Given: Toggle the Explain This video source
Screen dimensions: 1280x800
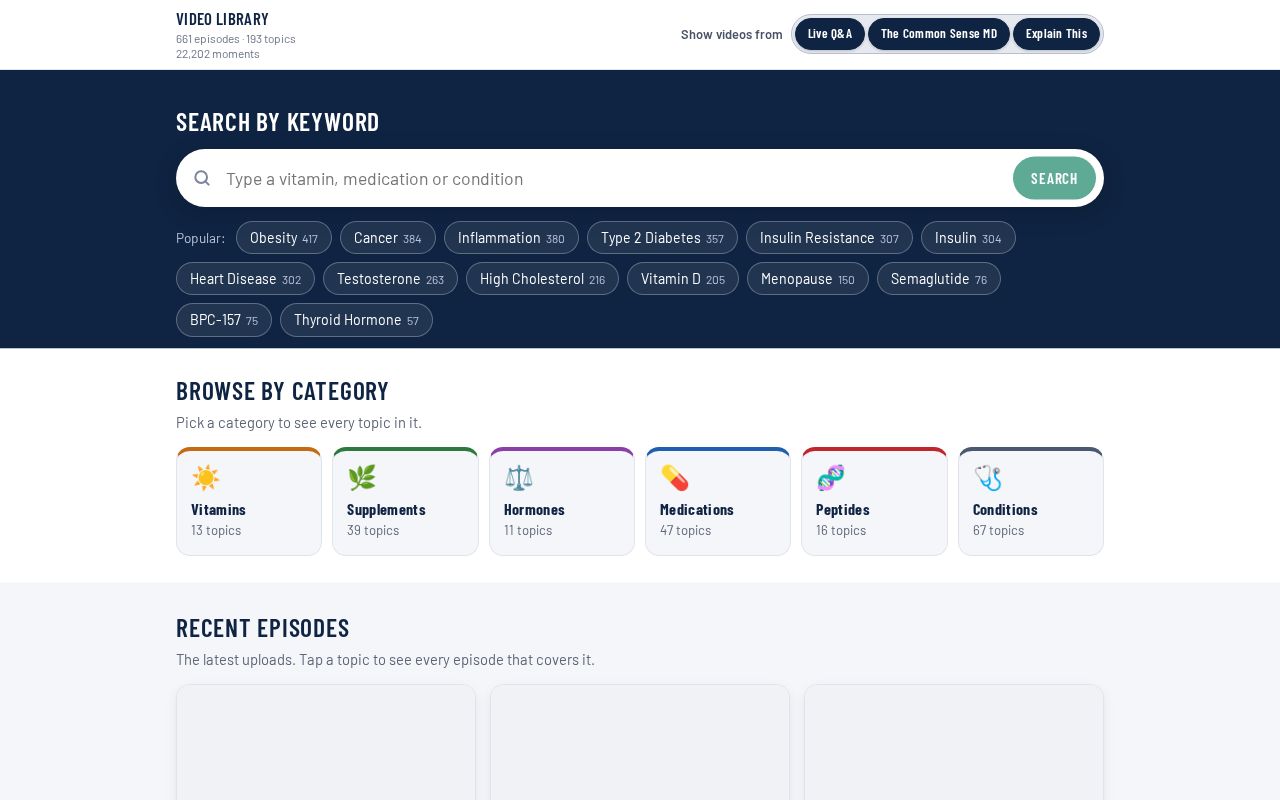Looking at the screenshot, I should point(1056,34).
